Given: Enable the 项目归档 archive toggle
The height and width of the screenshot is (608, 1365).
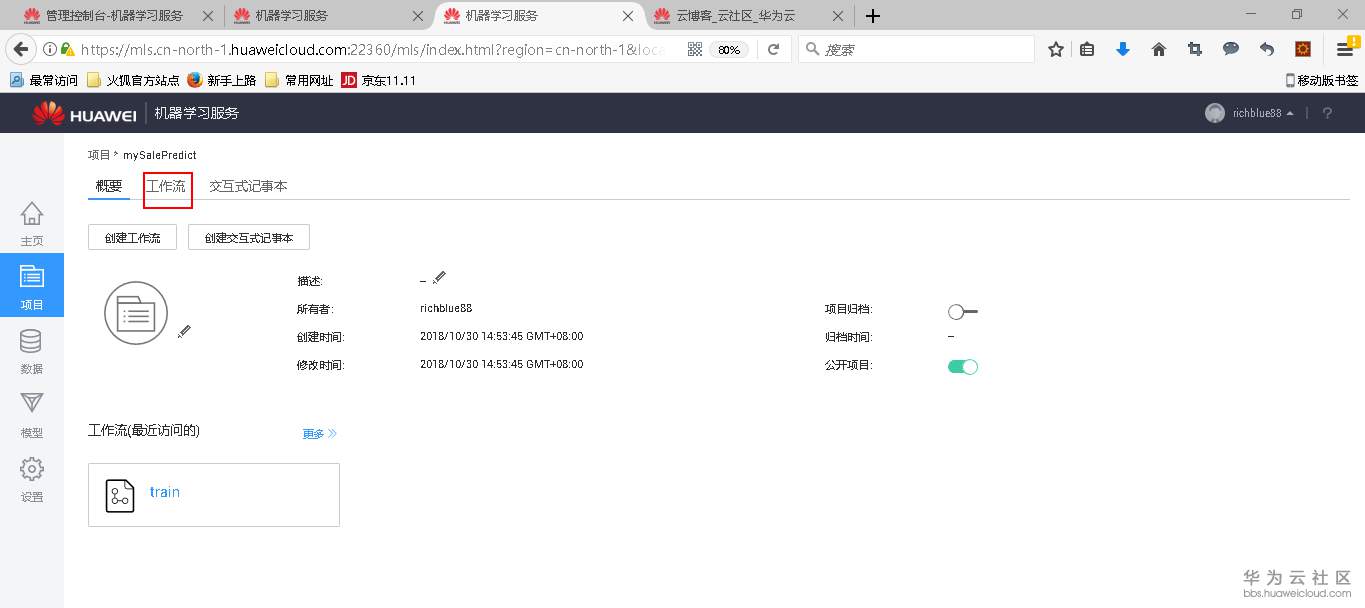Looking at the screenshot, I should point(961,311).
